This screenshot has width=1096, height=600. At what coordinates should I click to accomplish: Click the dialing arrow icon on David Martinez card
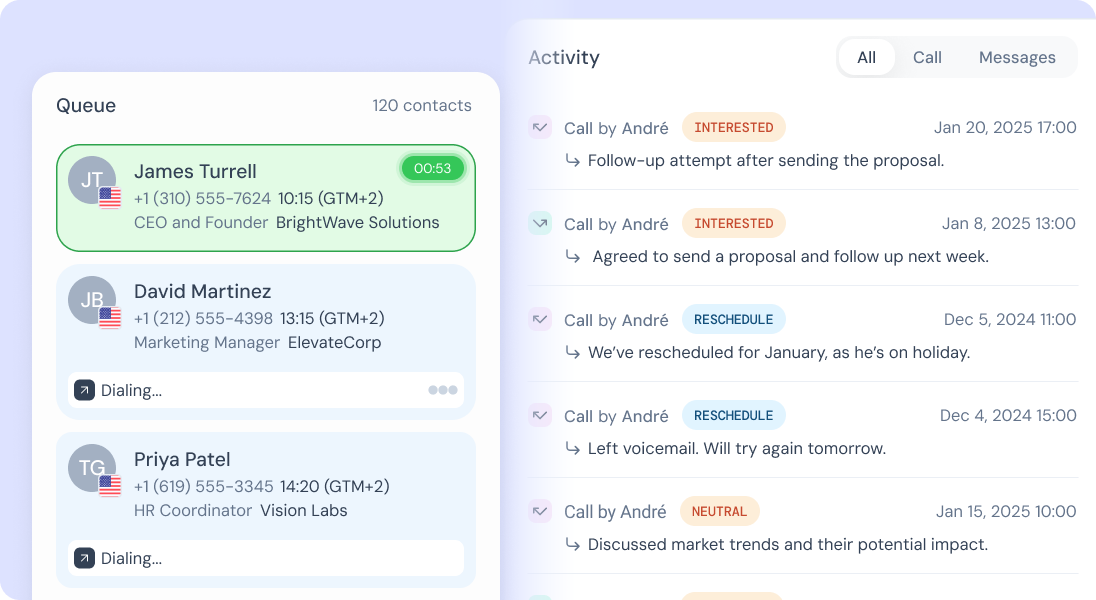pos(84,390)
